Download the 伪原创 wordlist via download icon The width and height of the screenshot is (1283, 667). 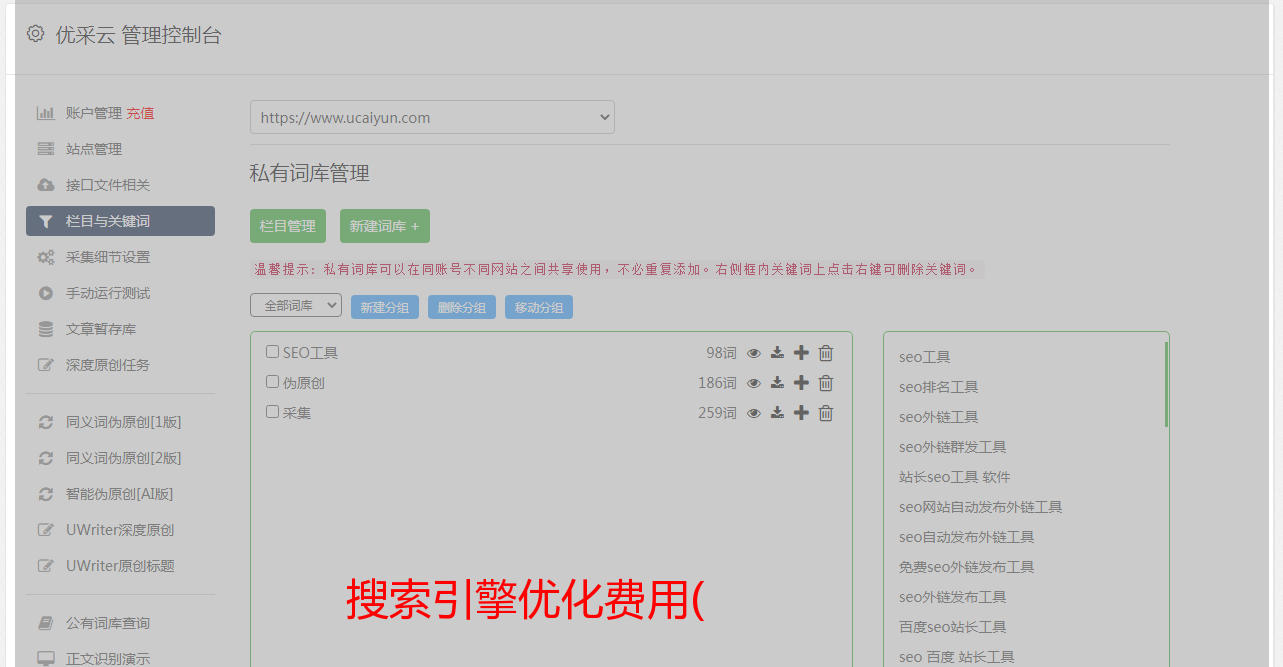[x=777, y=383]
